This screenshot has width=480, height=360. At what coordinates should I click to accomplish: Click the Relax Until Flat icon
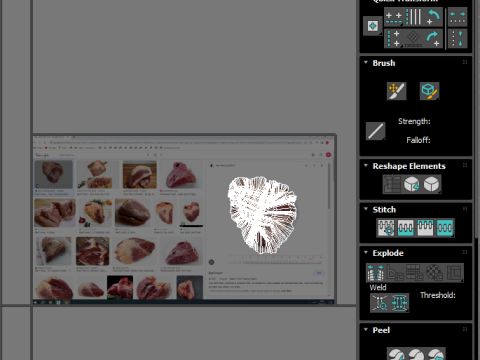[412, 184]
